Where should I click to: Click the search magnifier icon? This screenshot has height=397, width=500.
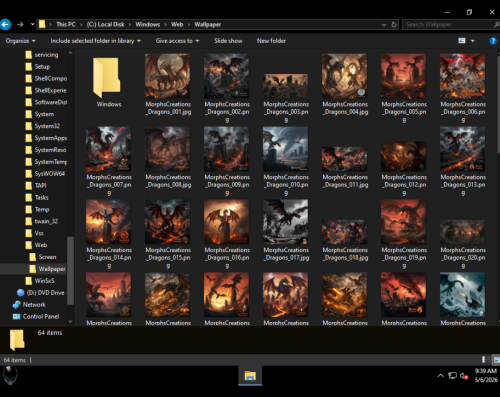(496, 25)
